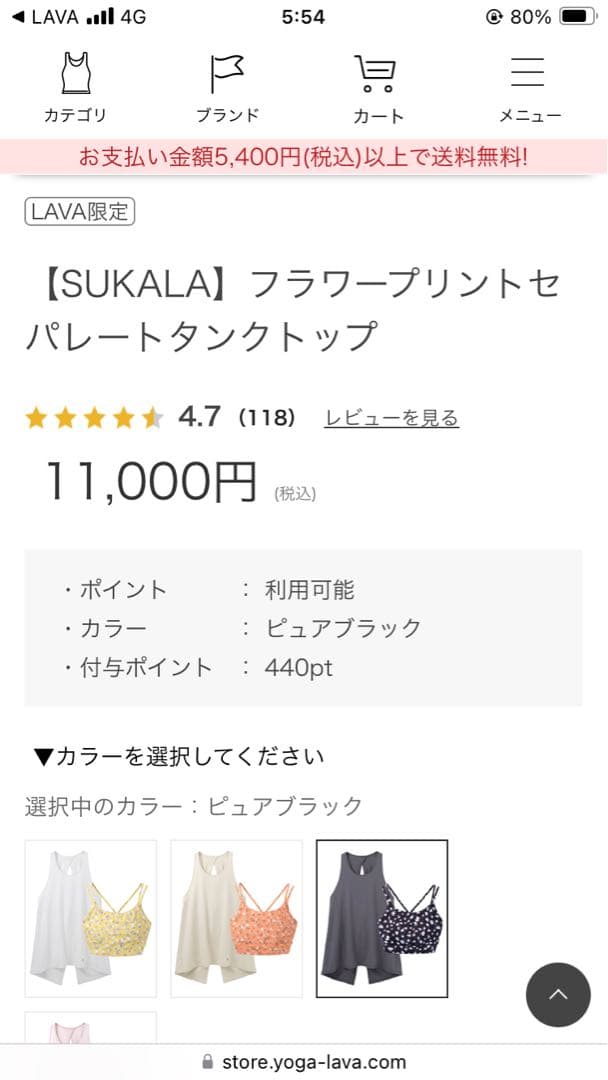Tap the star rating icons
Image resolution: width=608 pixels, height=1080 pixels.
[93, 418]
